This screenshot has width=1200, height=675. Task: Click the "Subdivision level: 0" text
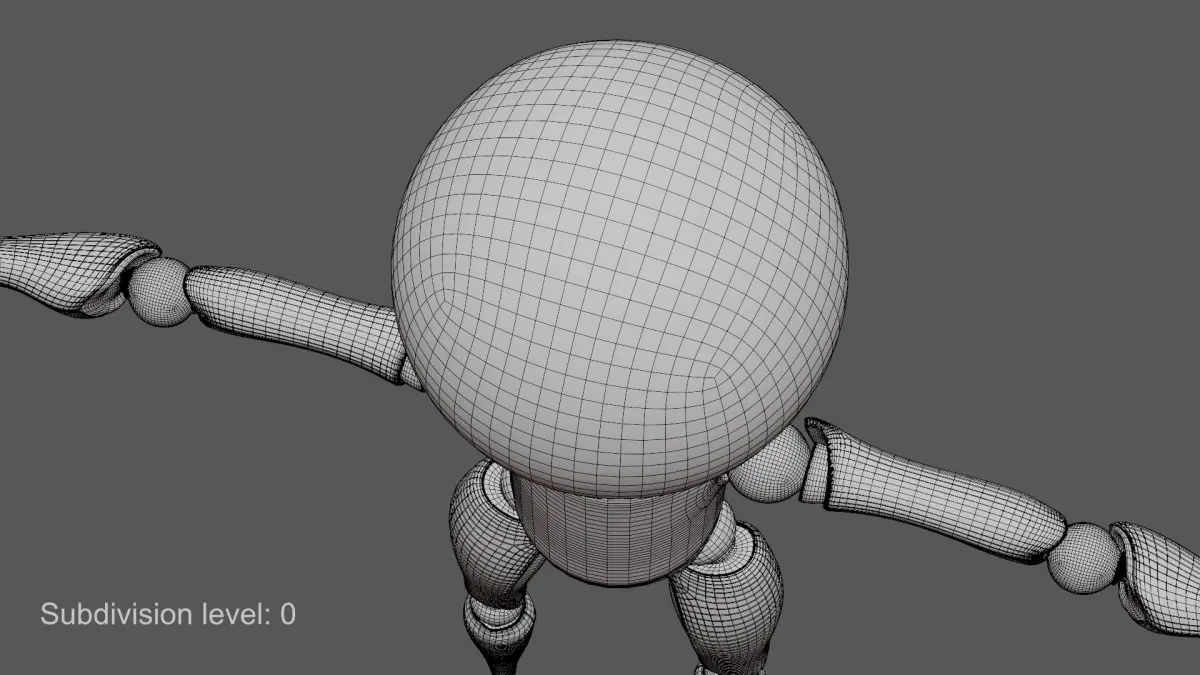click(168, 614)
